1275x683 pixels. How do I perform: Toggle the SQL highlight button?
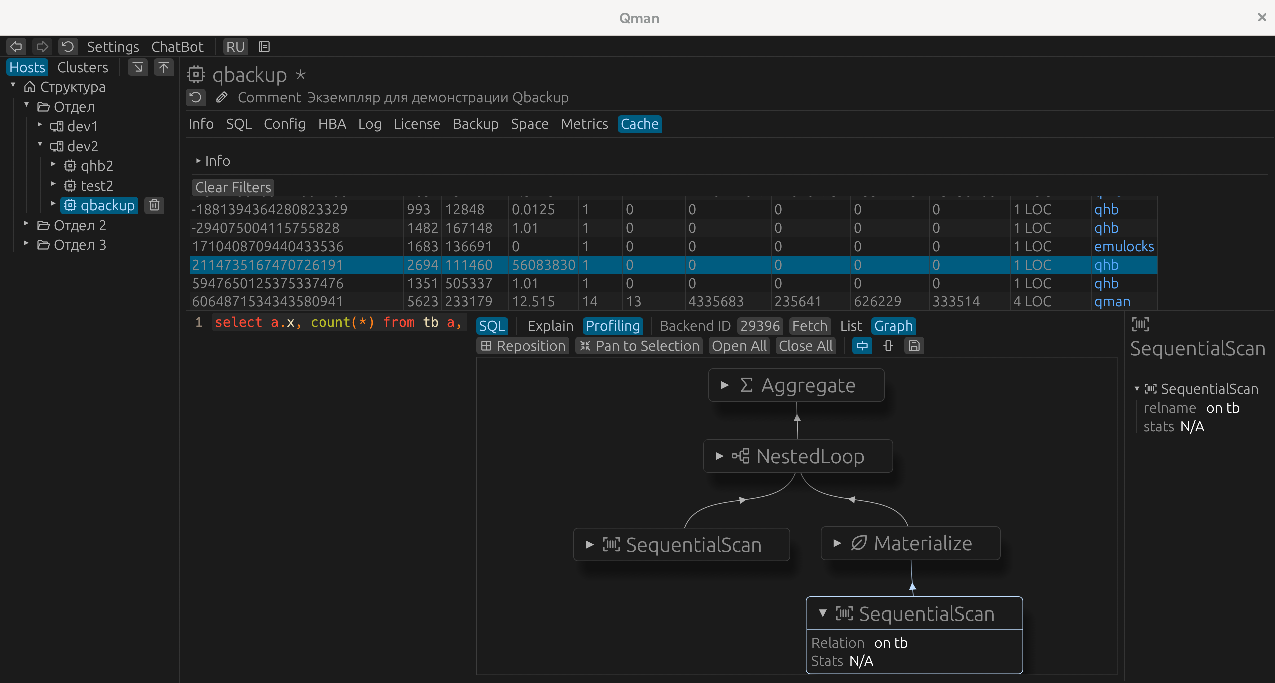[x=492, y=325]
